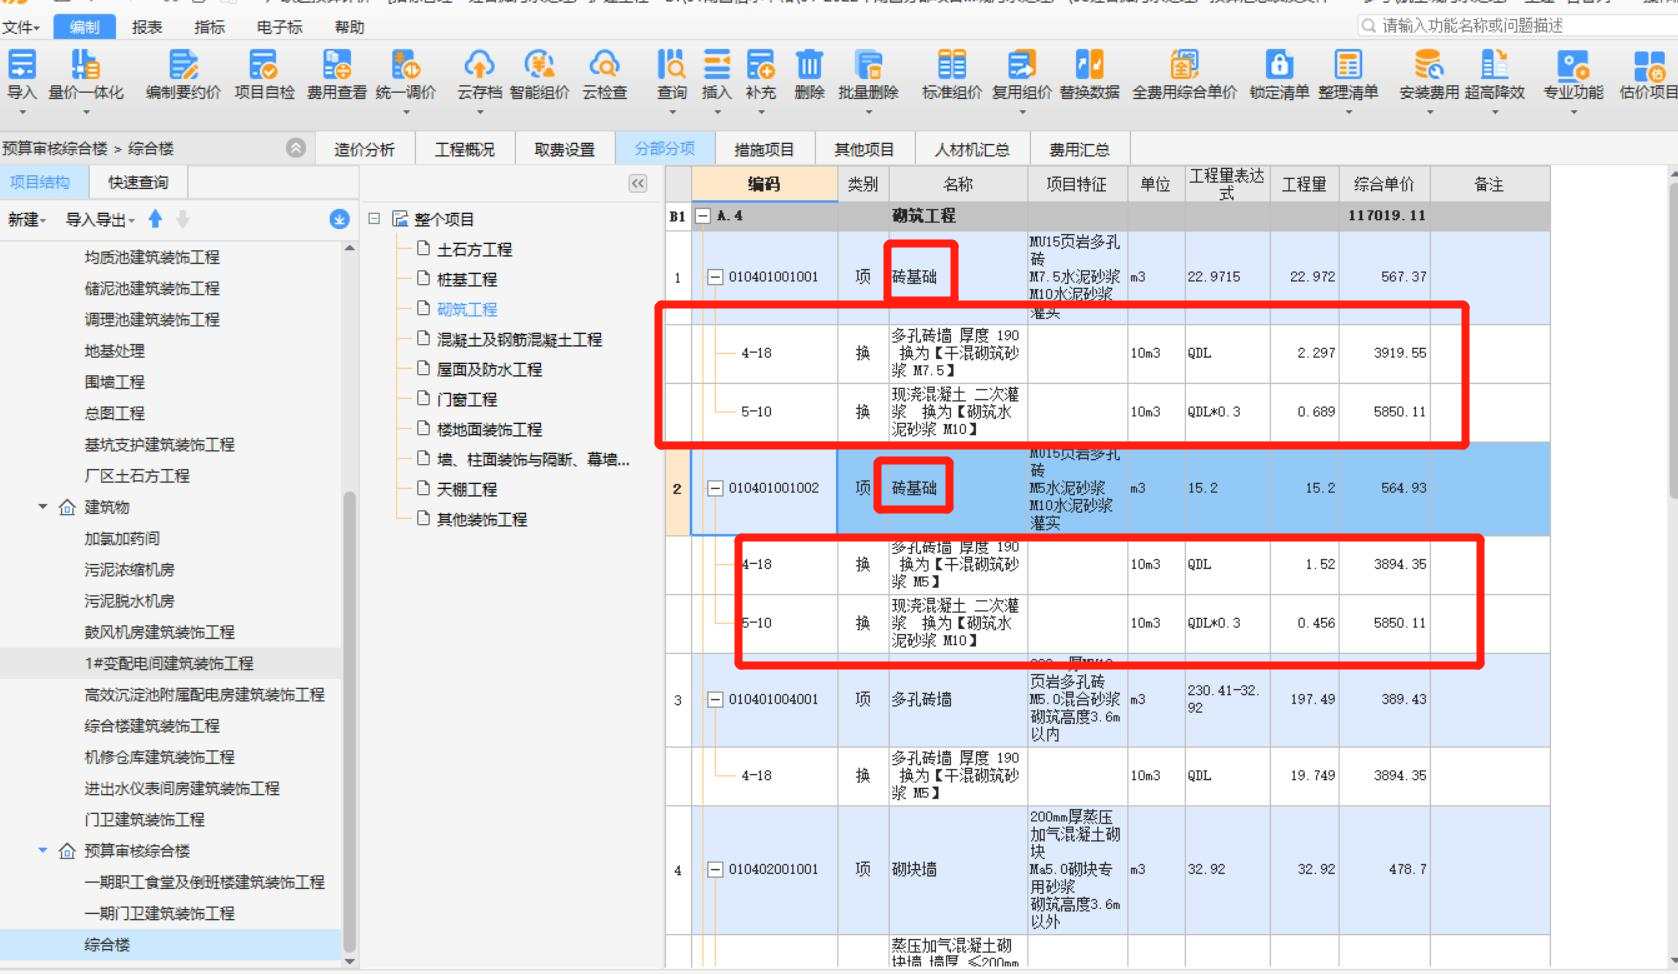Collapse item 010401004001 row

click(715, 699)
